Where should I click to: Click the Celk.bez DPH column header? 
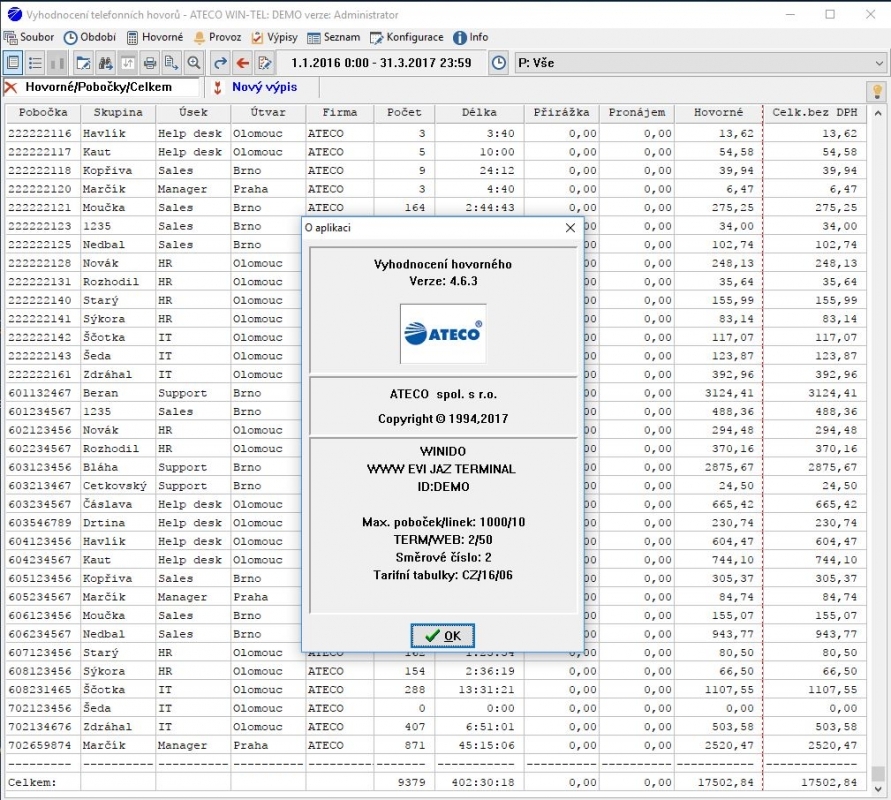tap(814, 112)
